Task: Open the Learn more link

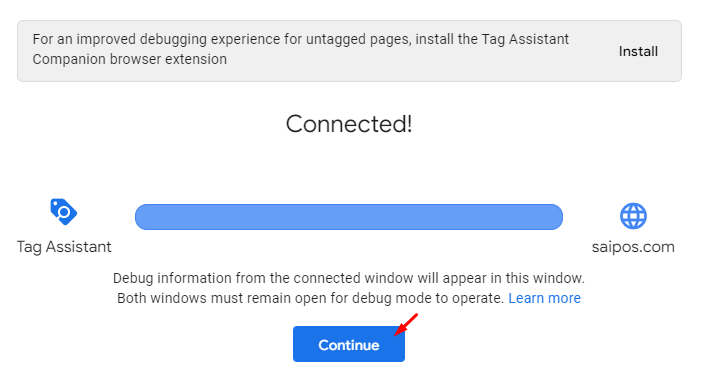Action: [544, 298]
